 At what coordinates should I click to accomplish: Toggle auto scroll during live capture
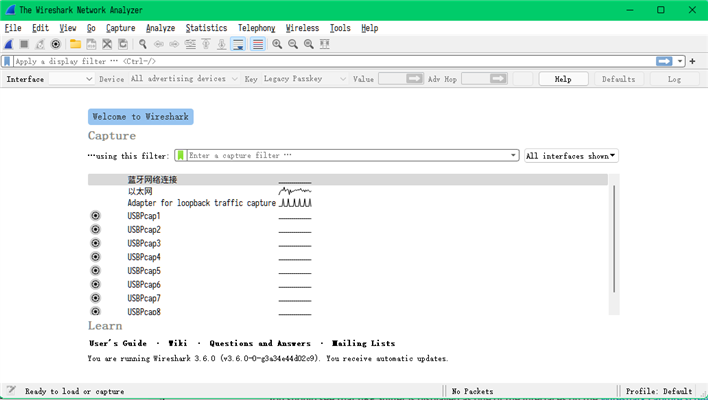click(x=238, y=44)
